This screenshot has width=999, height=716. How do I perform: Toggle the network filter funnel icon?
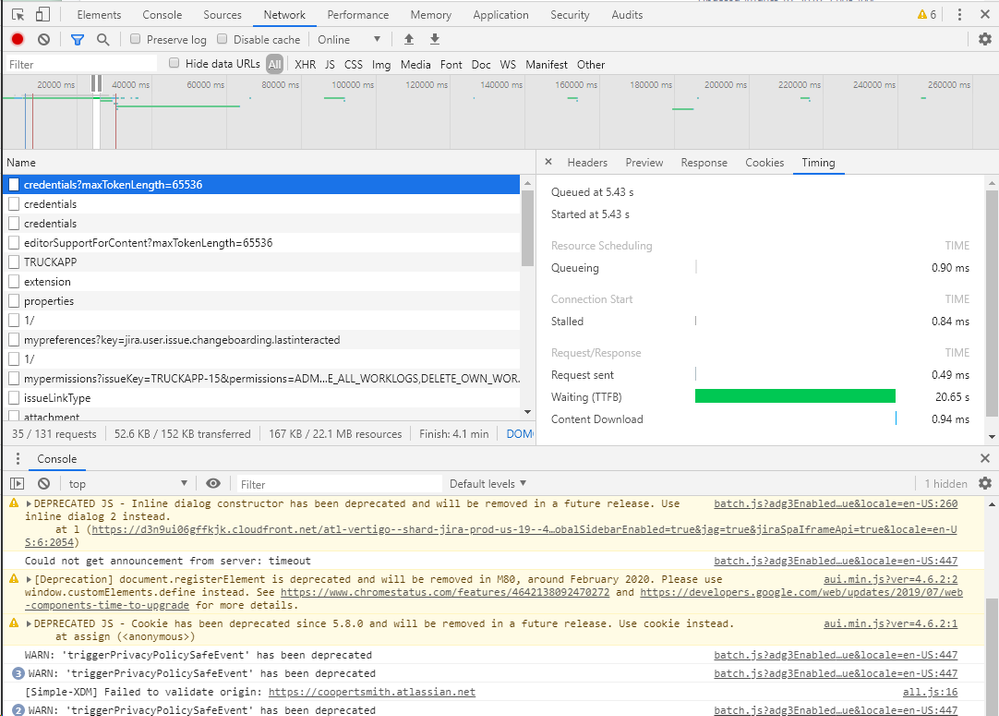(77, 39)
